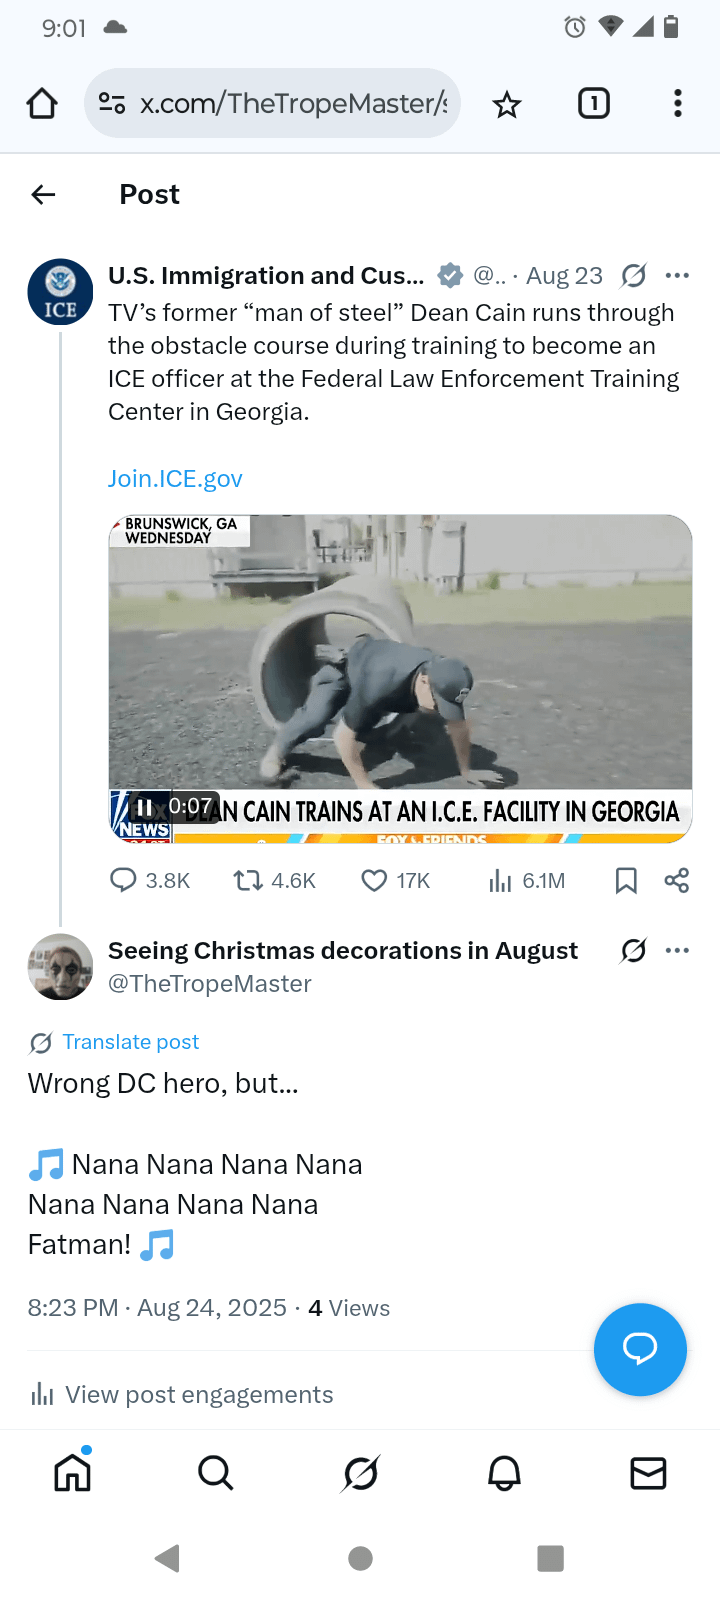Like the ICE post
The width and height of the screenshot is (720, 1600).
point(374,880)
